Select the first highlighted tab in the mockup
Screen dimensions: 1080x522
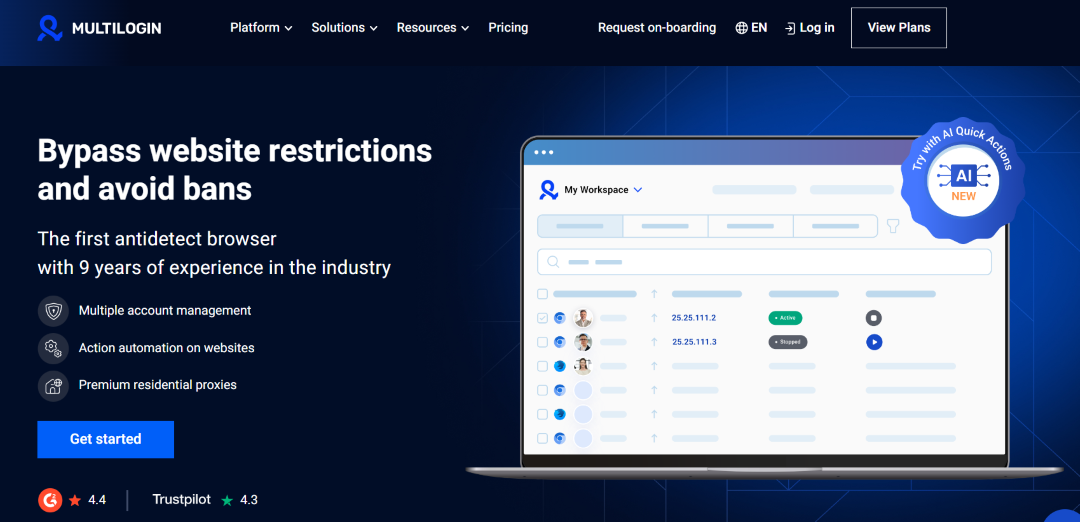pos(580,226)
